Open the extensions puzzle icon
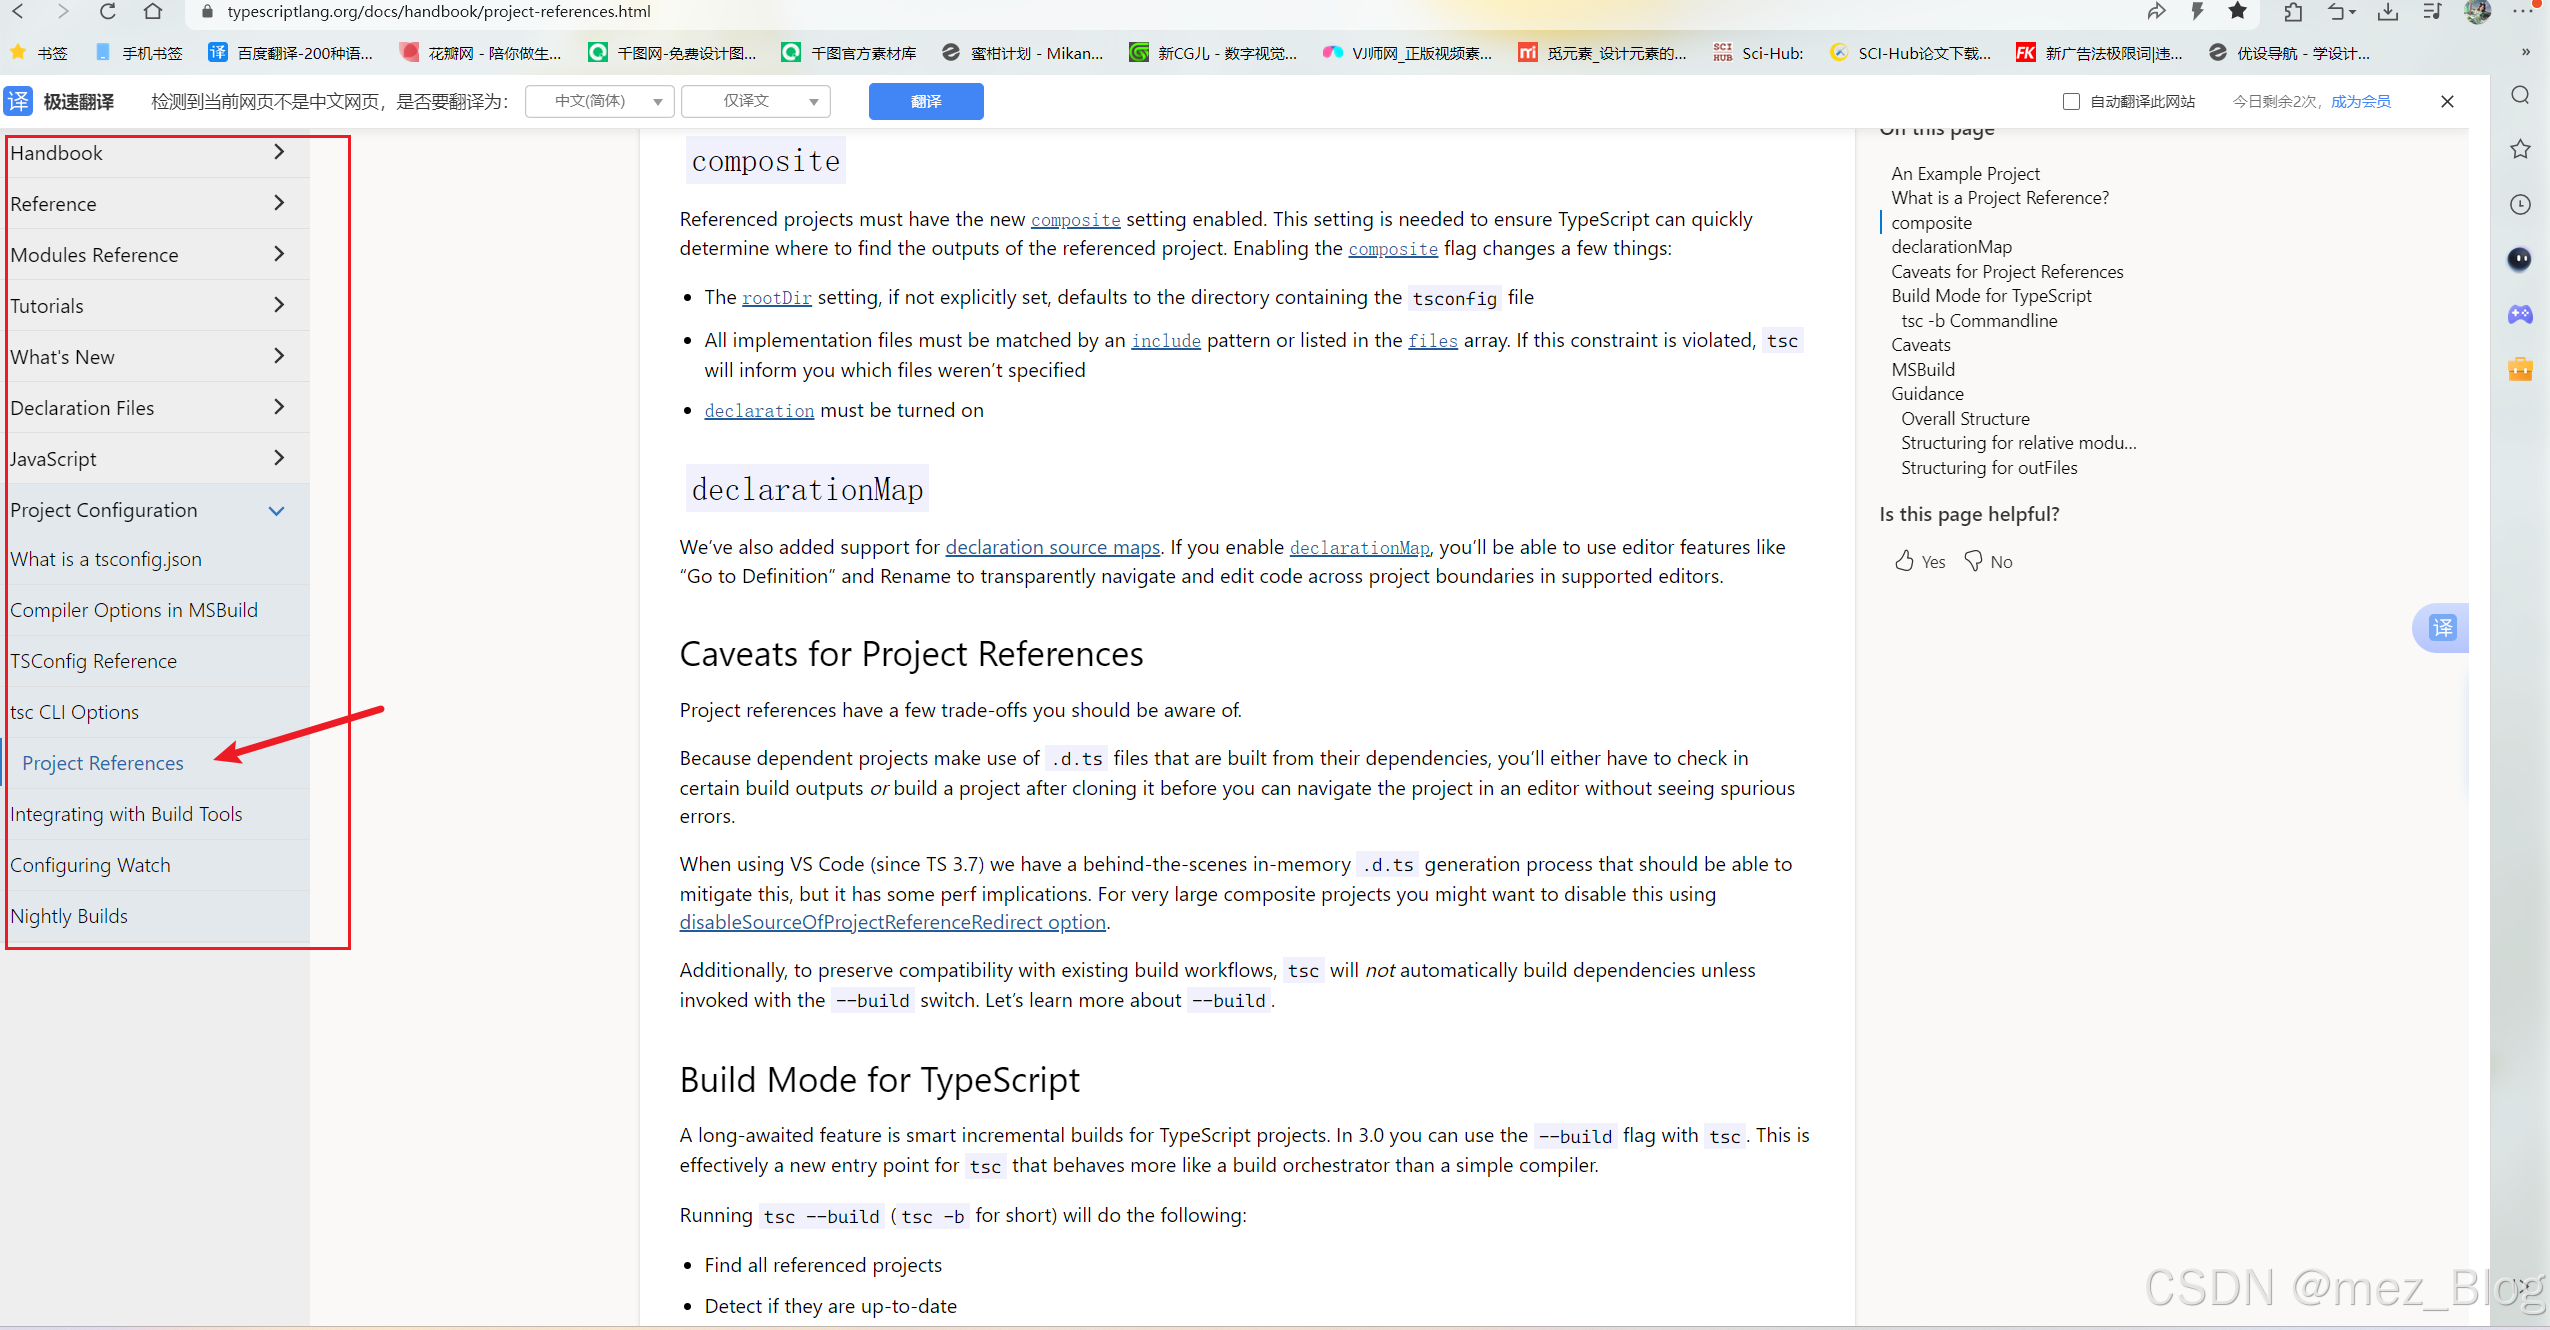 (x=2293, y=11)
